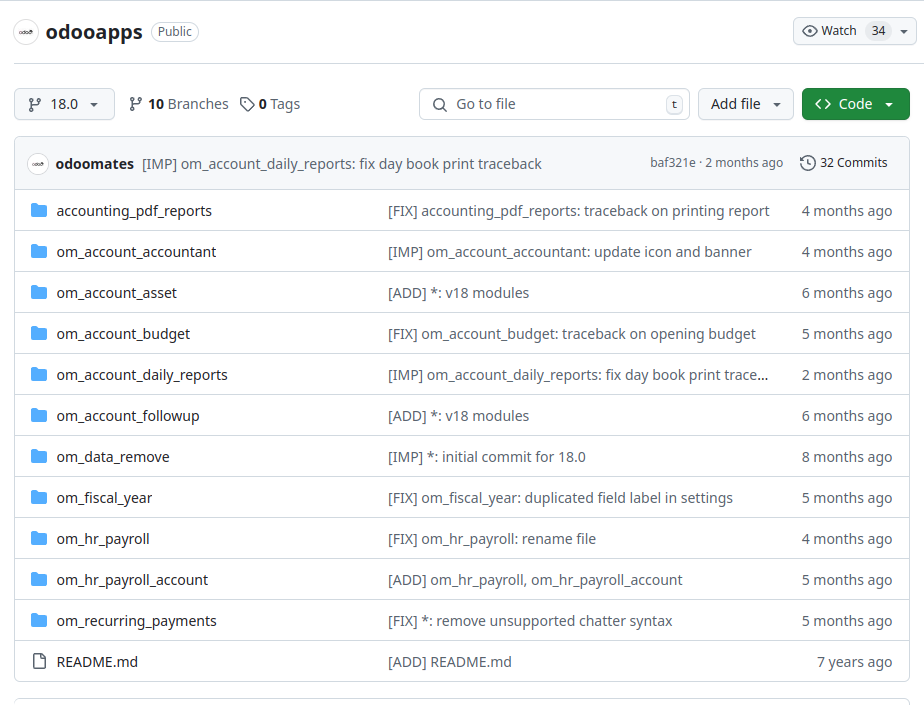Screen dimensions: 924x705
Task: Click the folder icon for om_hr_payroll_account
Action: [39, 579]
